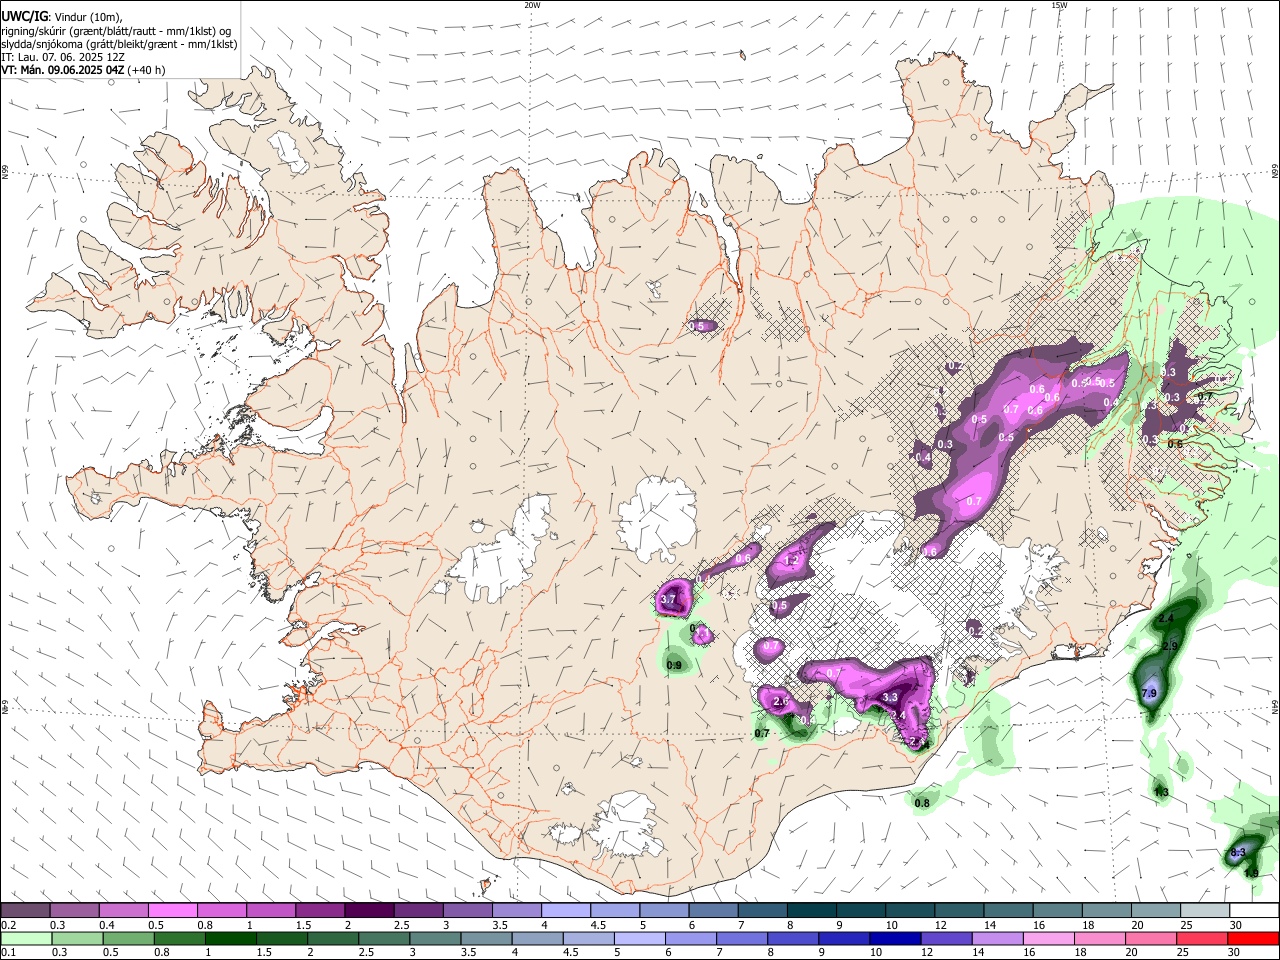Click the 'rigning/skúrir' description line in header

coord(116,31)
